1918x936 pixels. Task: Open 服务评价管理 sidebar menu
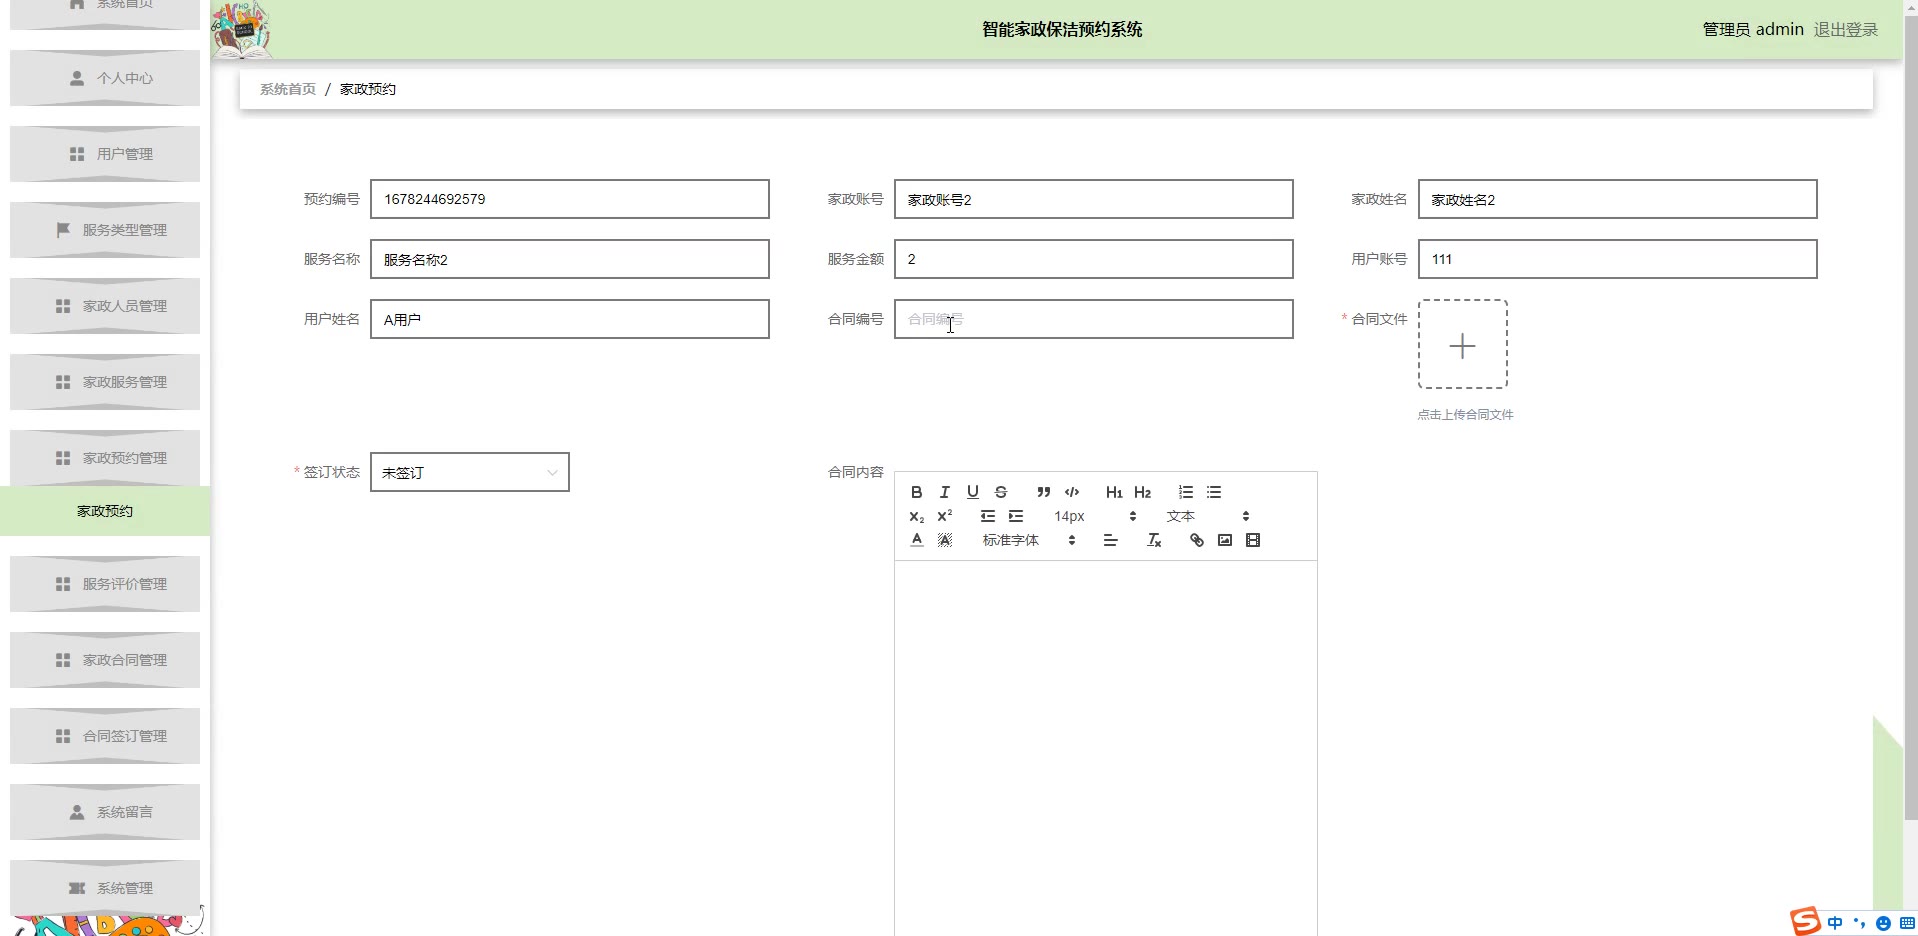(105, 584)
